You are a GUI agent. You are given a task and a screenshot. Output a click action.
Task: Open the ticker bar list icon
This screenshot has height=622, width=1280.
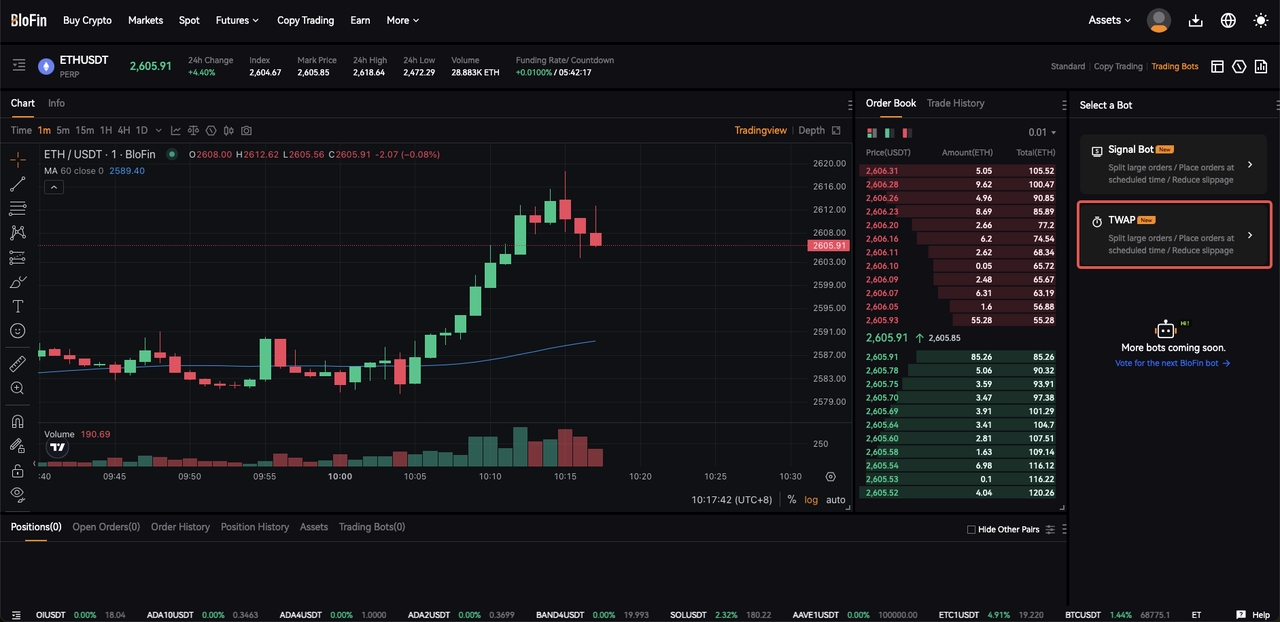tap(15, 614)
